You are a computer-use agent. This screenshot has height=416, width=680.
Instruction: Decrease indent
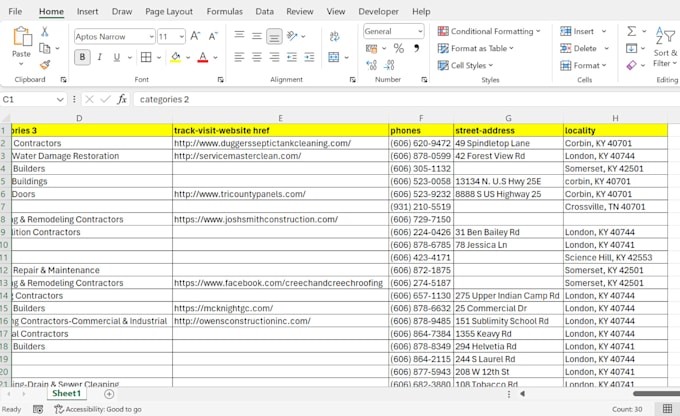tap(292, 57)
